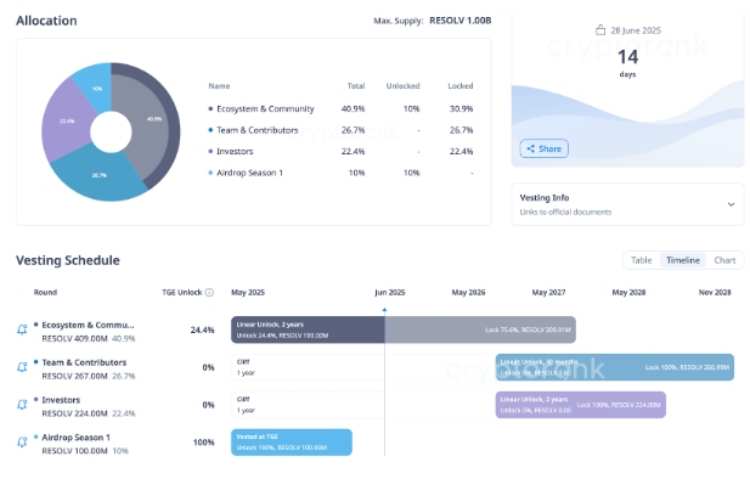This screenshot has width=750, height=479.
Task: Click the Airdrop Season 1 vested bar
Action: 291,442
